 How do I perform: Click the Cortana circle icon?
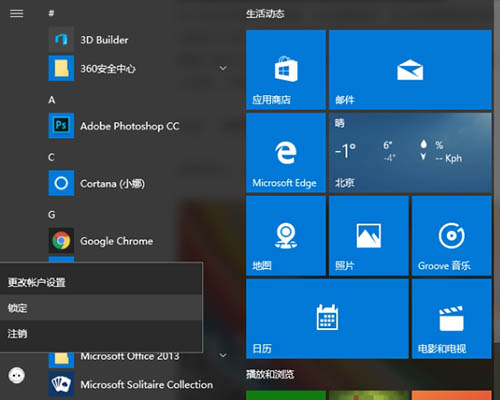pyautogui.click(x=61, y=183)
